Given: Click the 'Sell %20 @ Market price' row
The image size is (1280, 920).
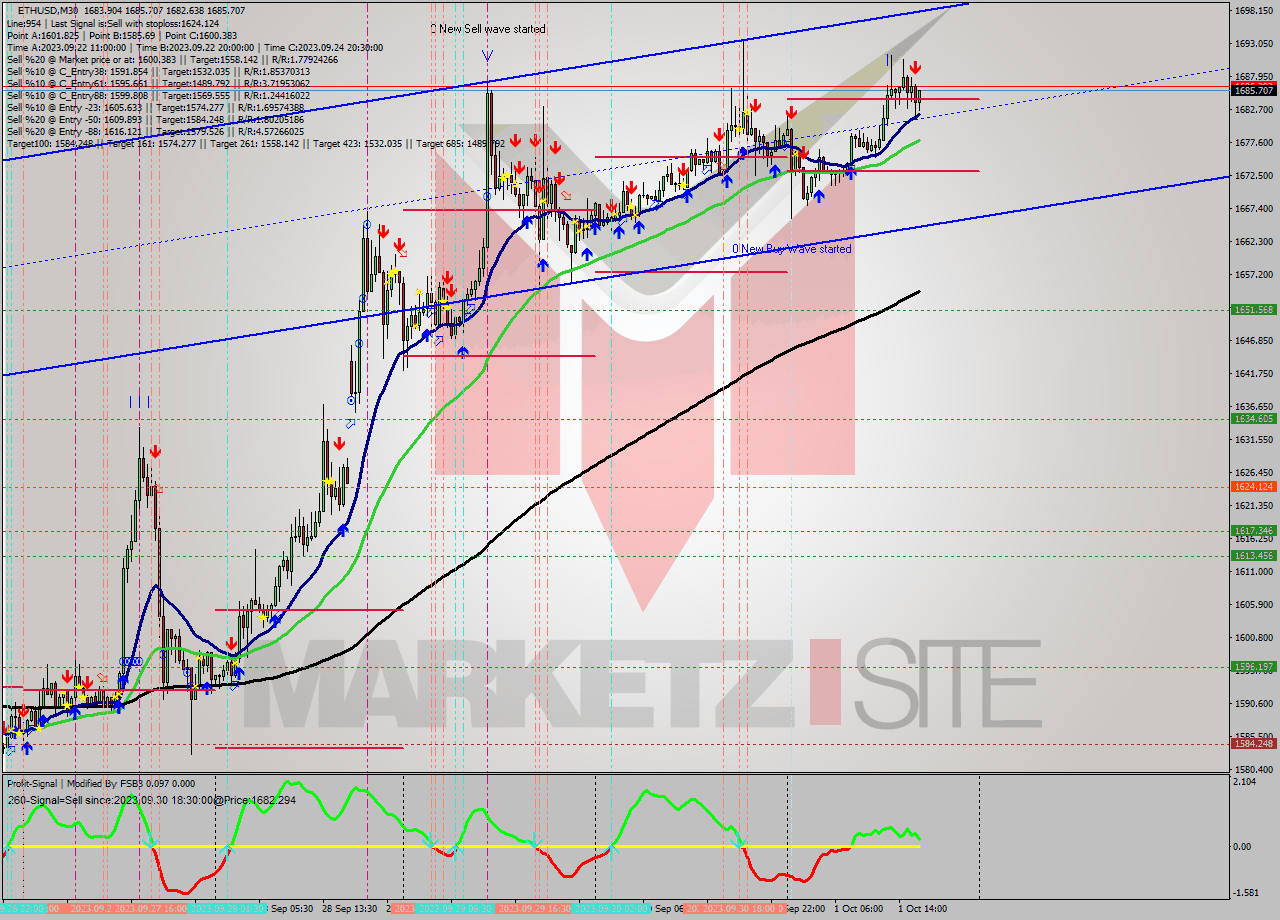Looking at the screenshot, I should point(173,59).
